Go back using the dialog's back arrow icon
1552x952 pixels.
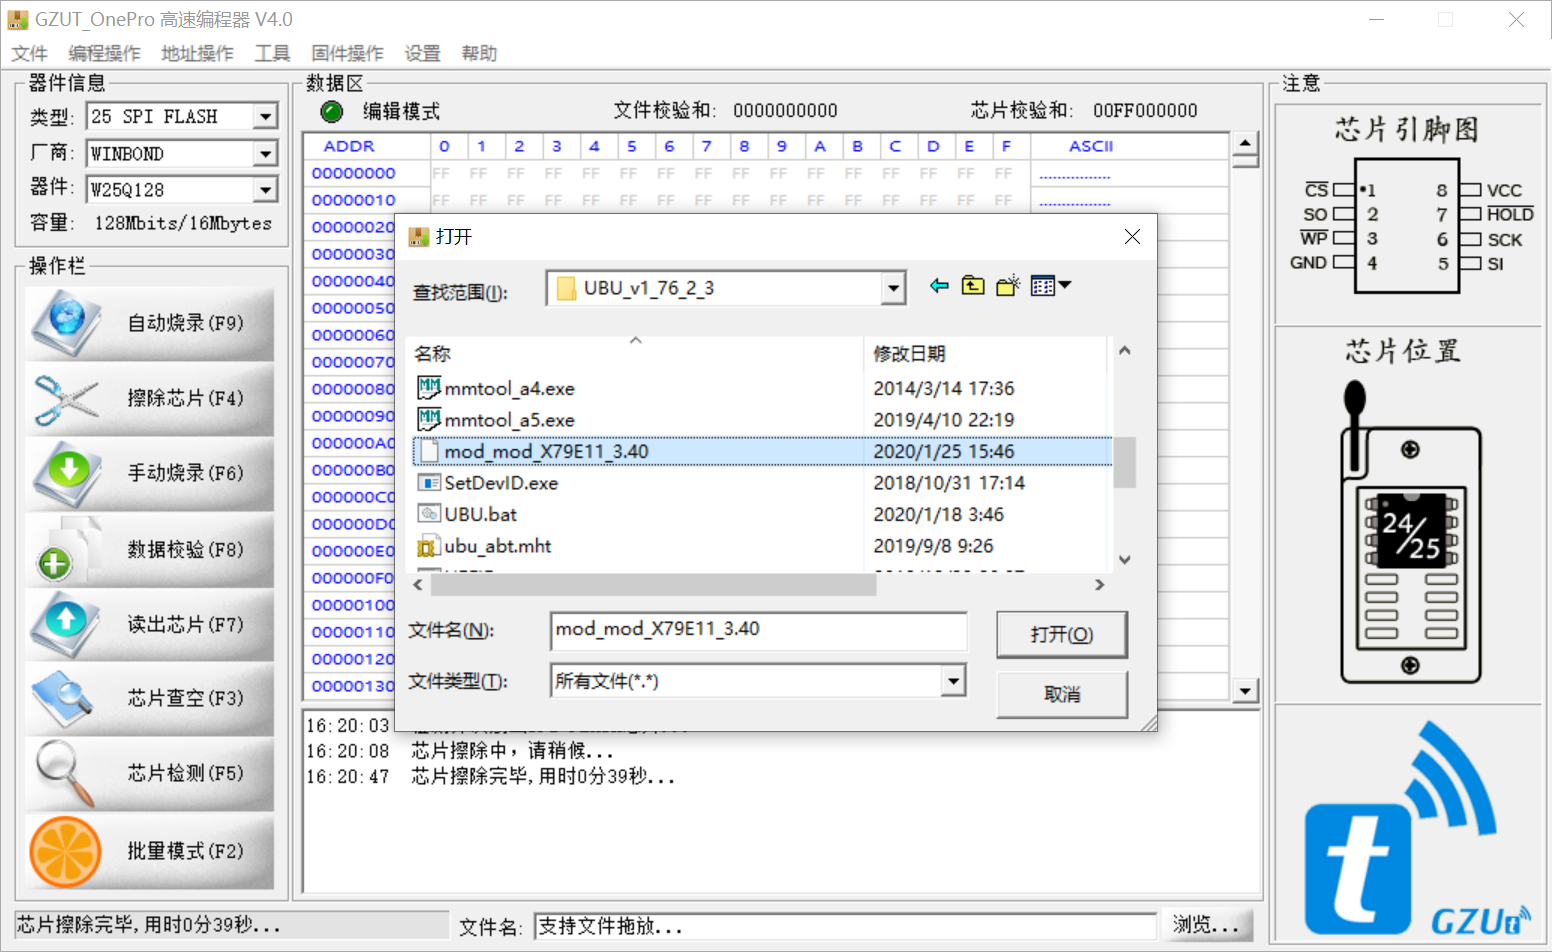pos(939,286)
